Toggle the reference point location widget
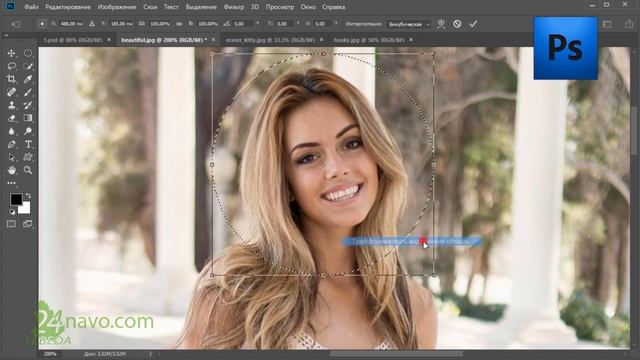The height and width of the screenshot is (360, 640). coord(42,24)
